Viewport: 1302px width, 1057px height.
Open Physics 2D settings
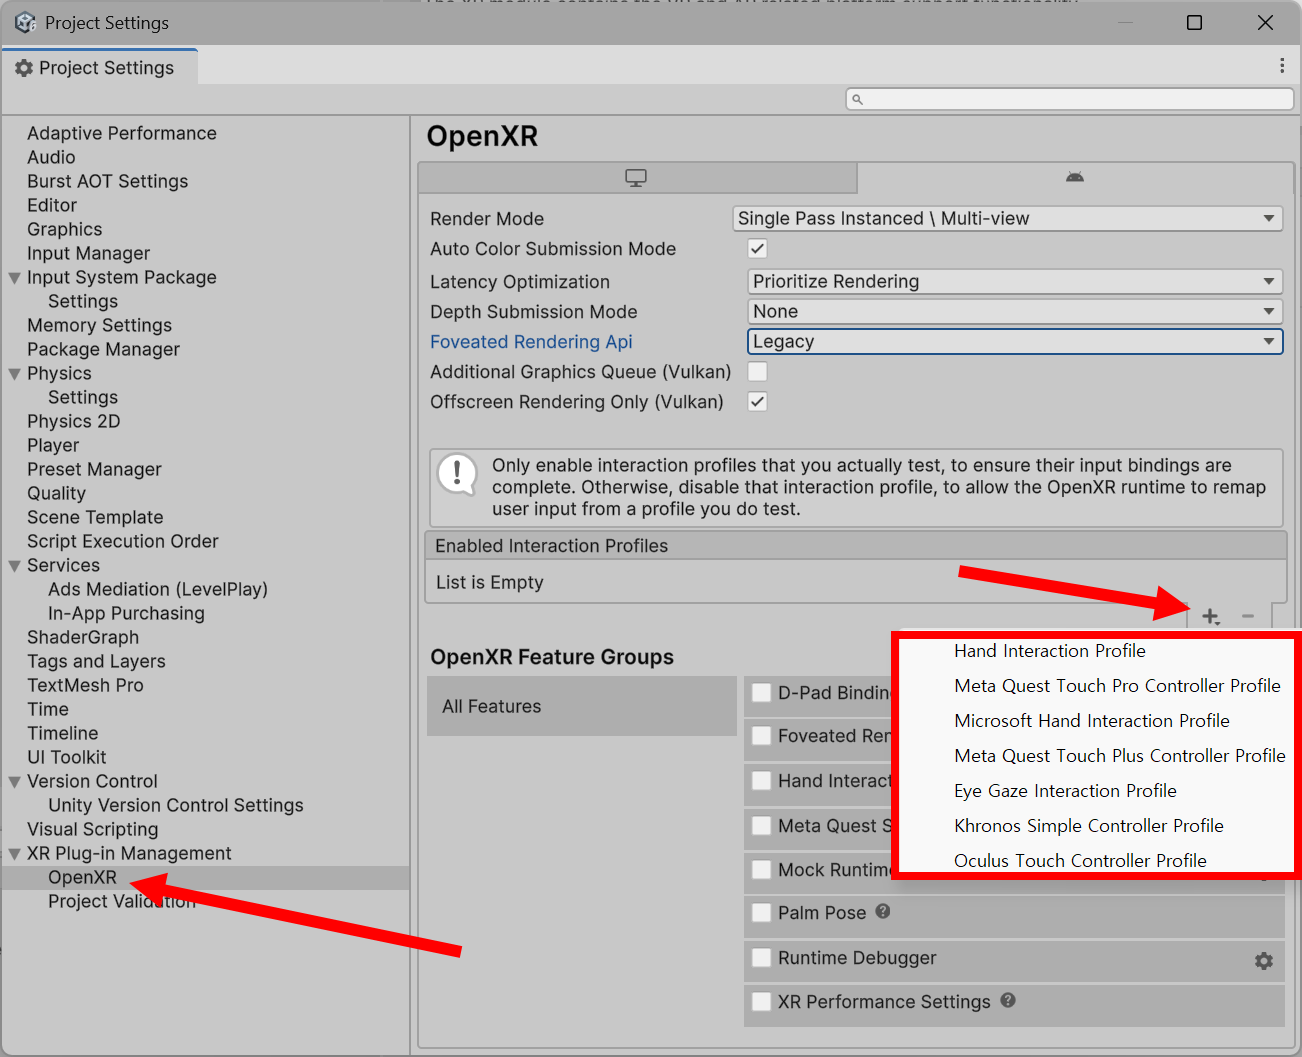(74, 422)
